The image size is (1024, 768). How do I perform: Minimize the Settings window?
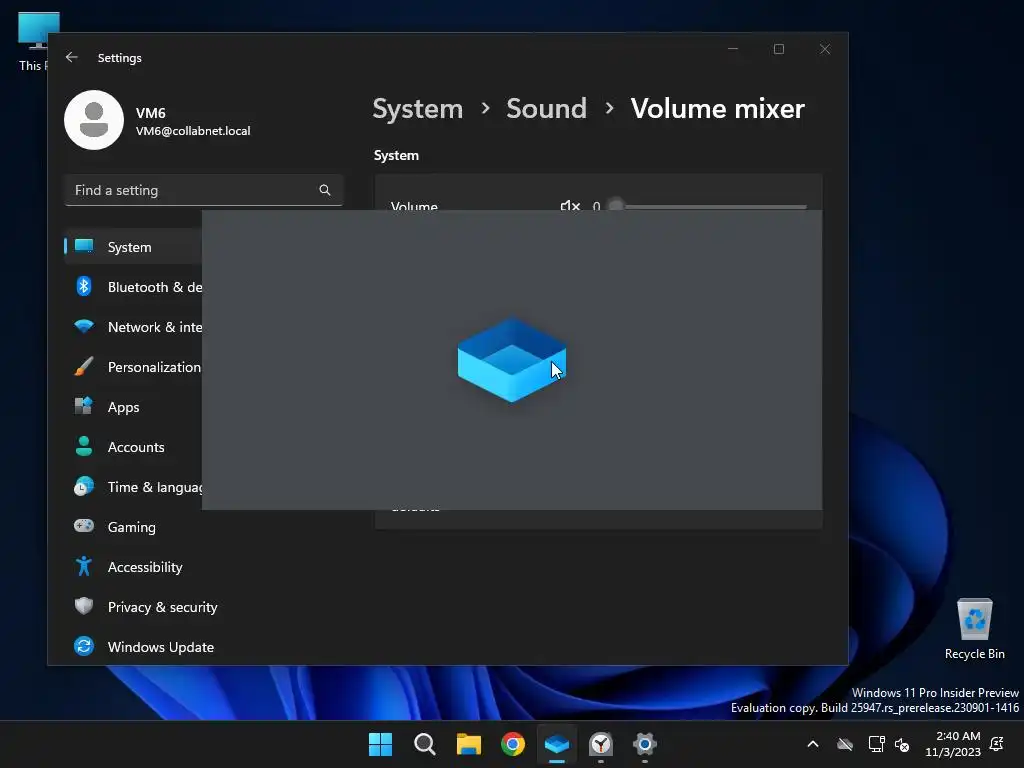pyautogui.click(x=733, y=49)
